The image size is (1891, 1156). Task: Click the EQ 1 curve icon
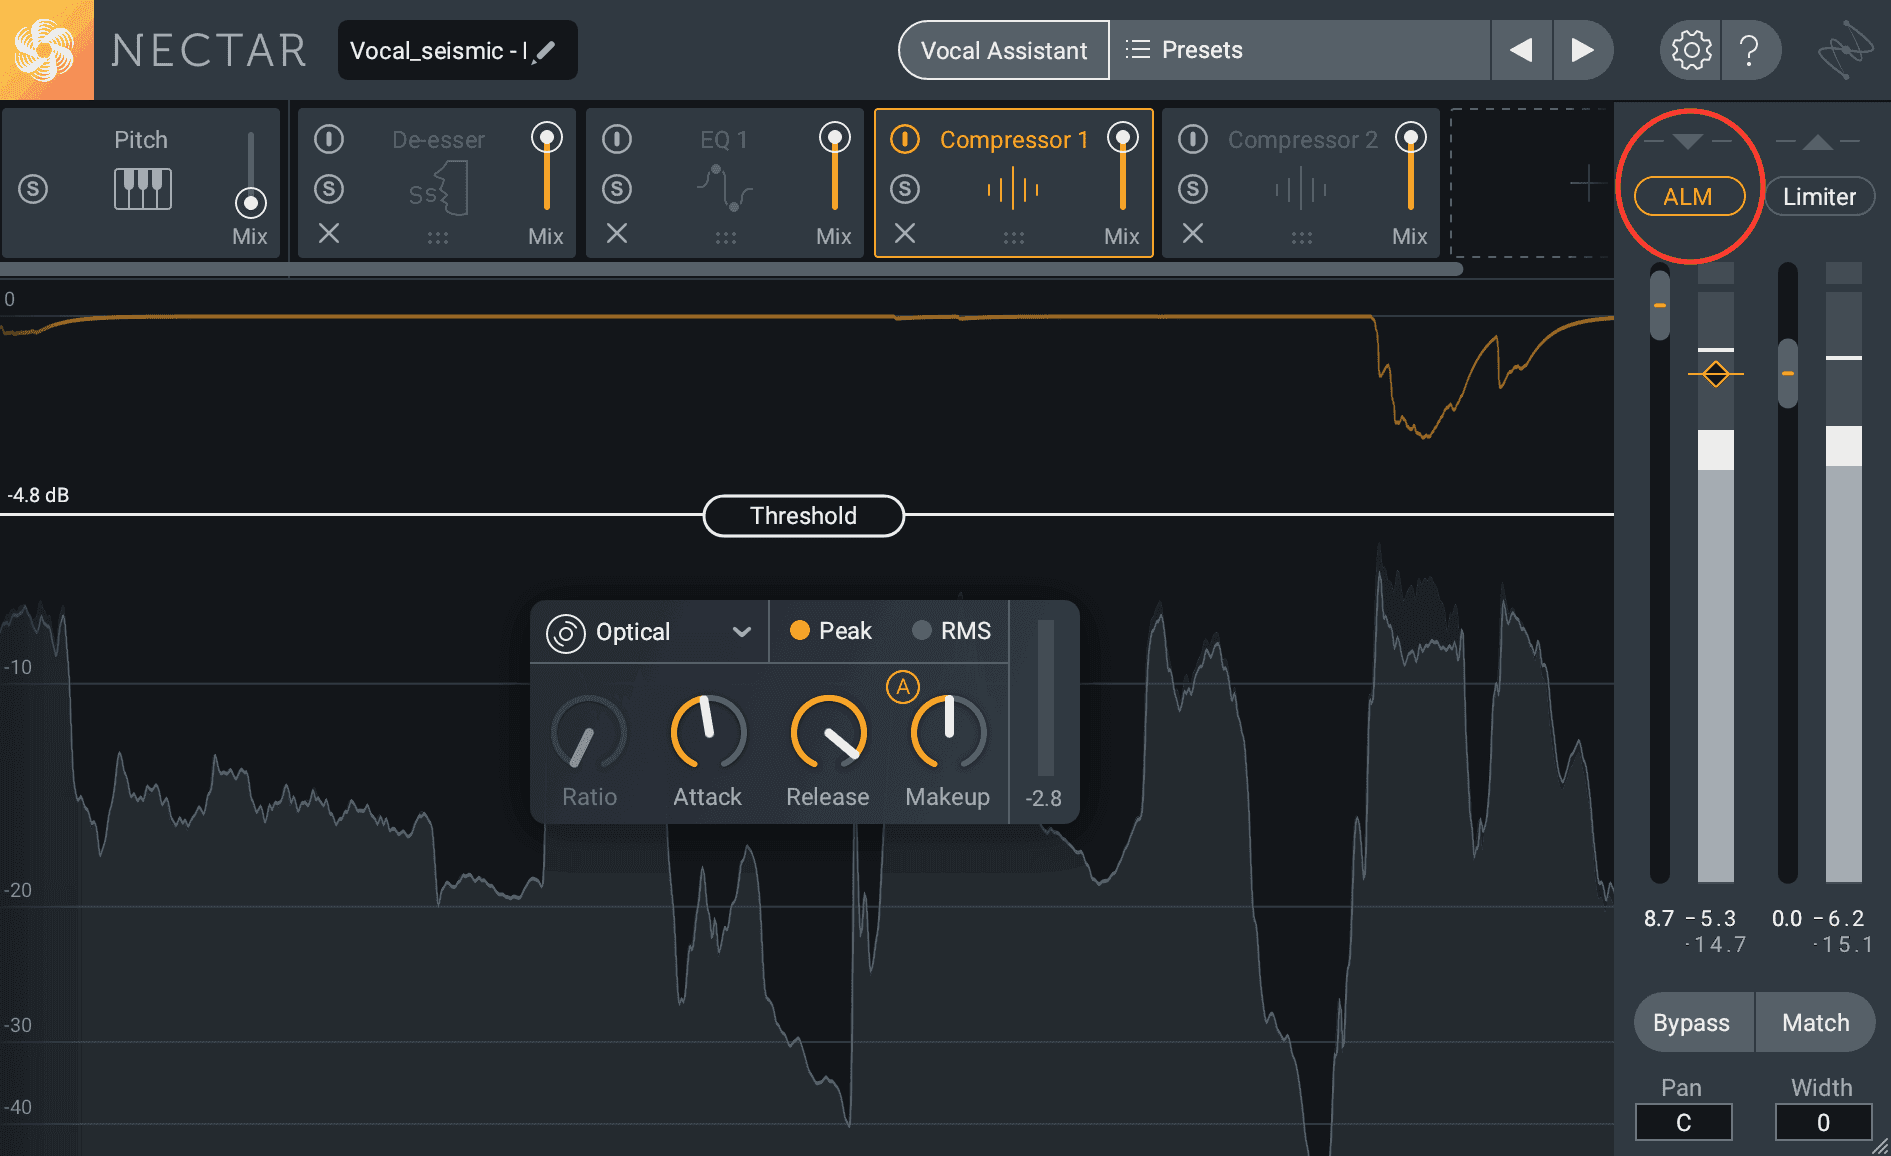tap(725, 189)
